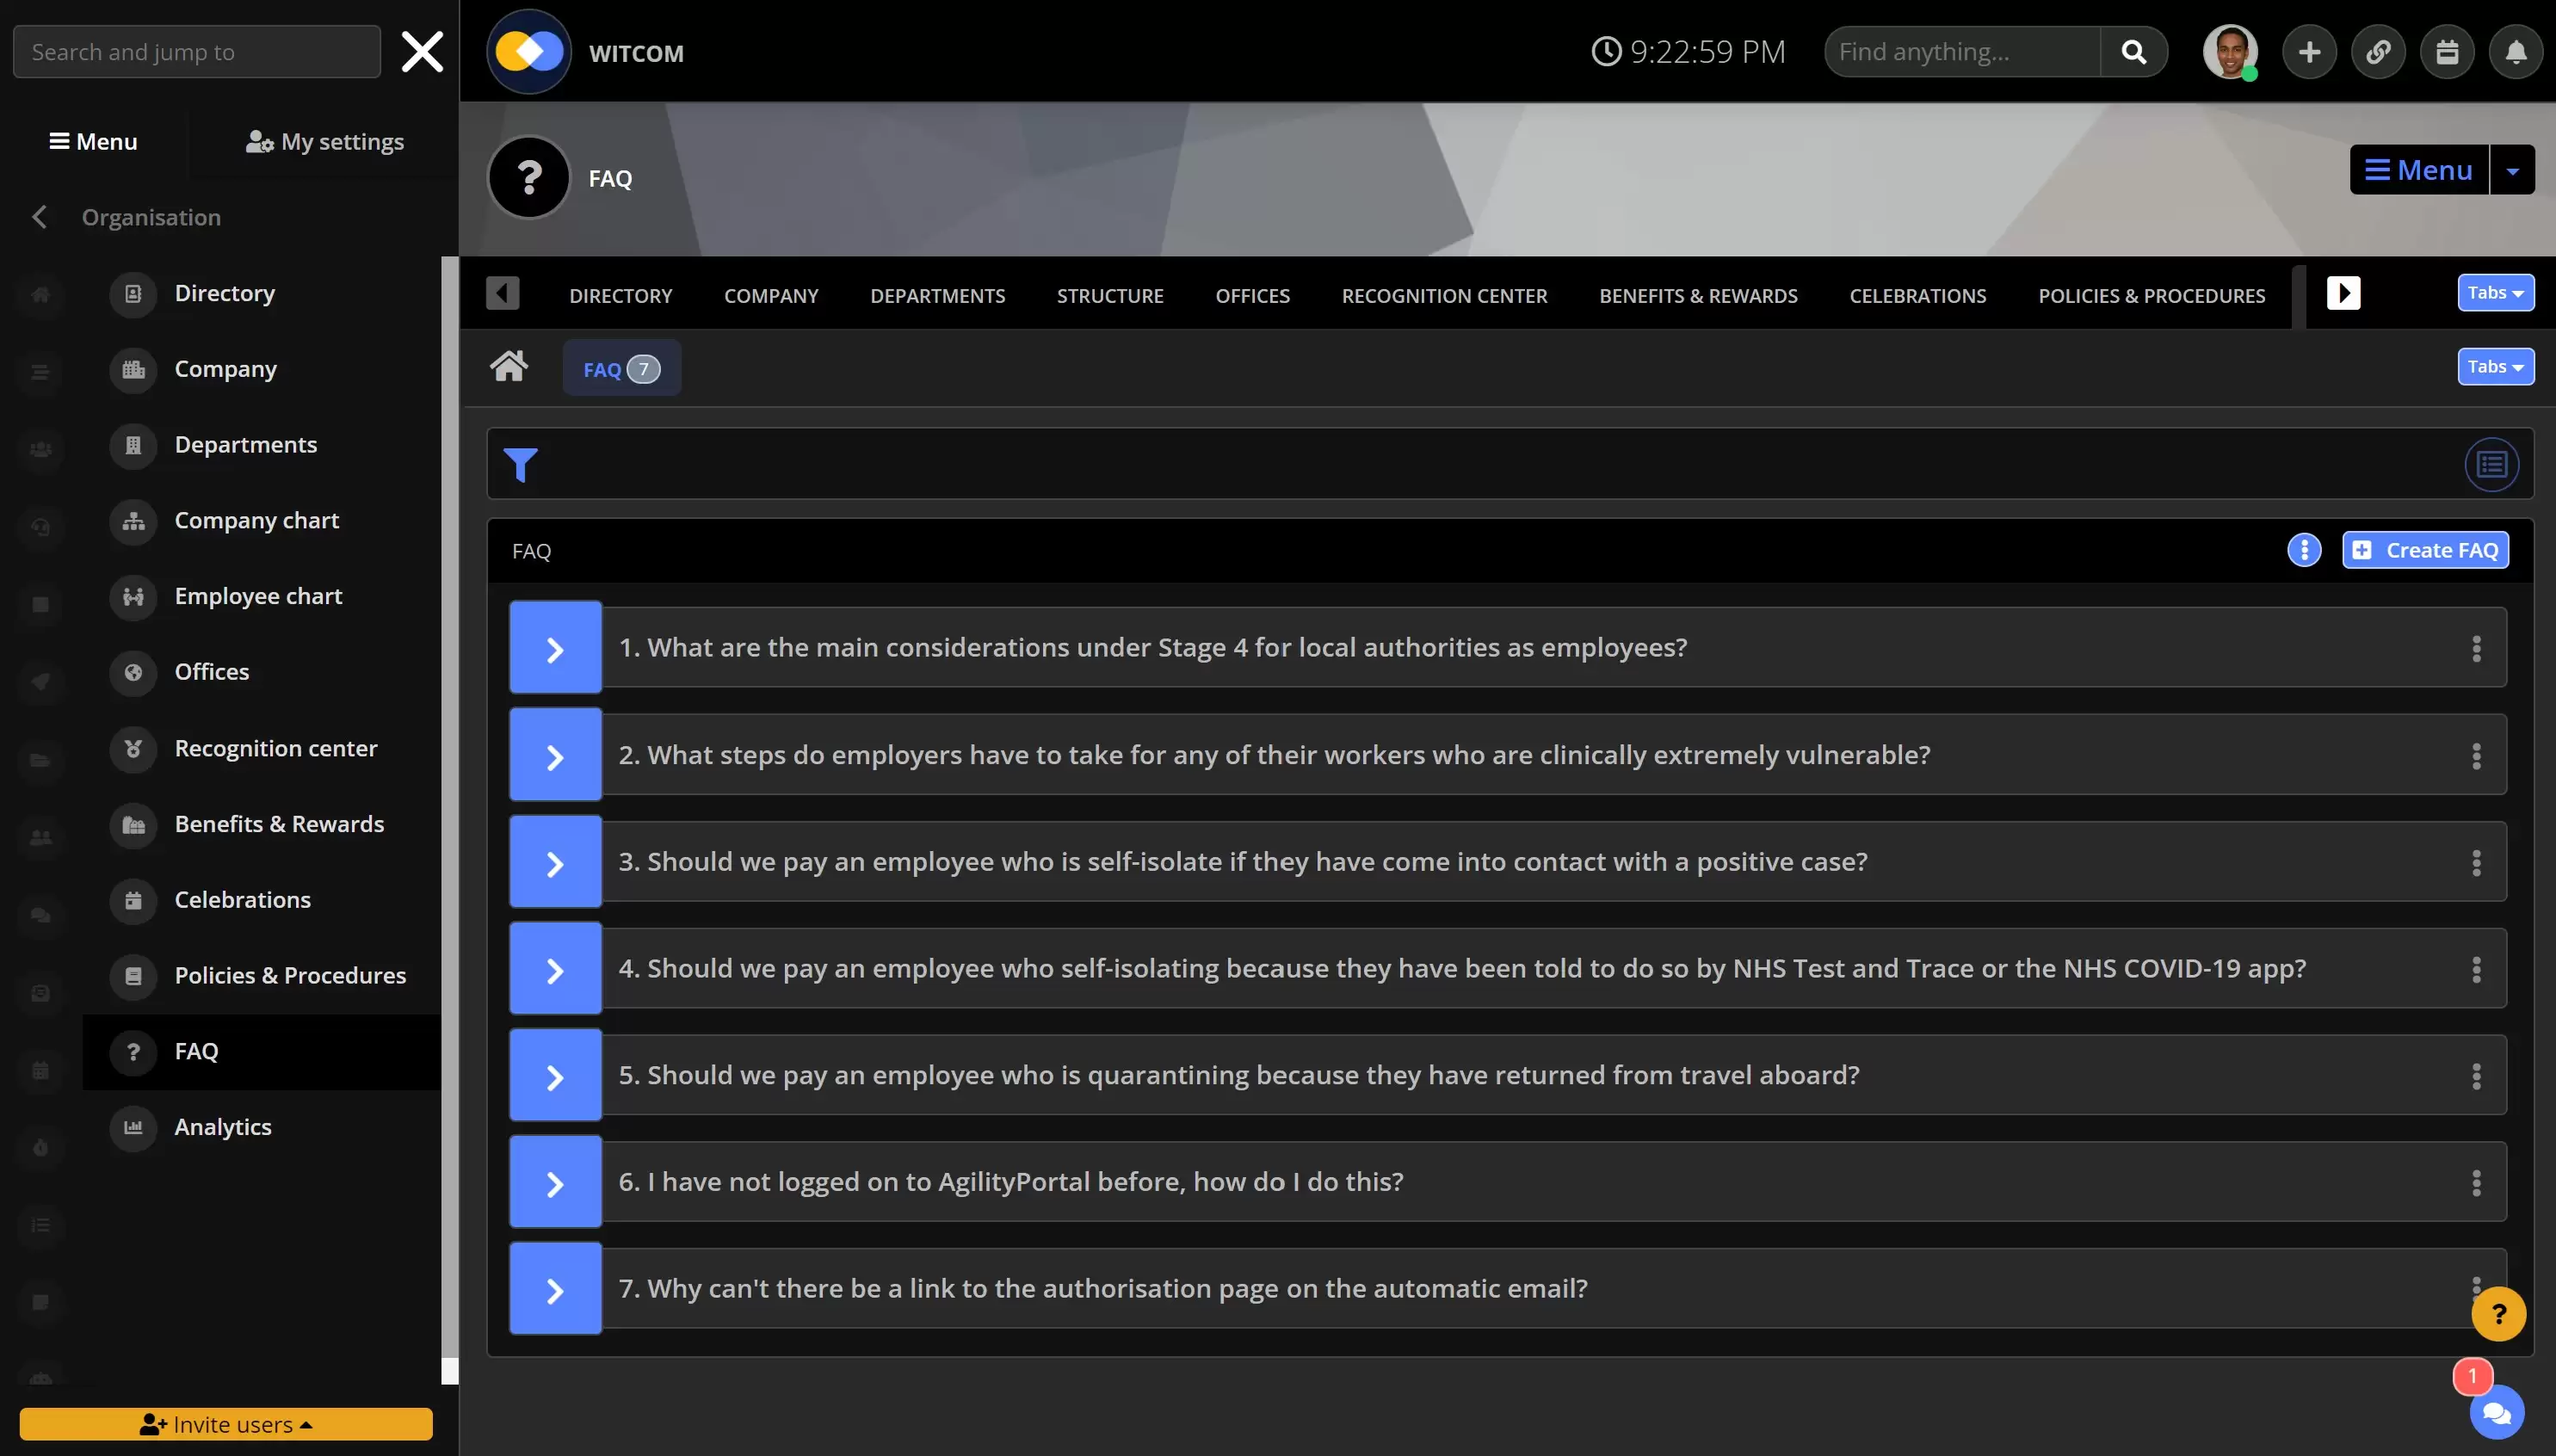Switch to the Celebrations tab
Screen dimensions: 2556x1456
coord(1917,296)
